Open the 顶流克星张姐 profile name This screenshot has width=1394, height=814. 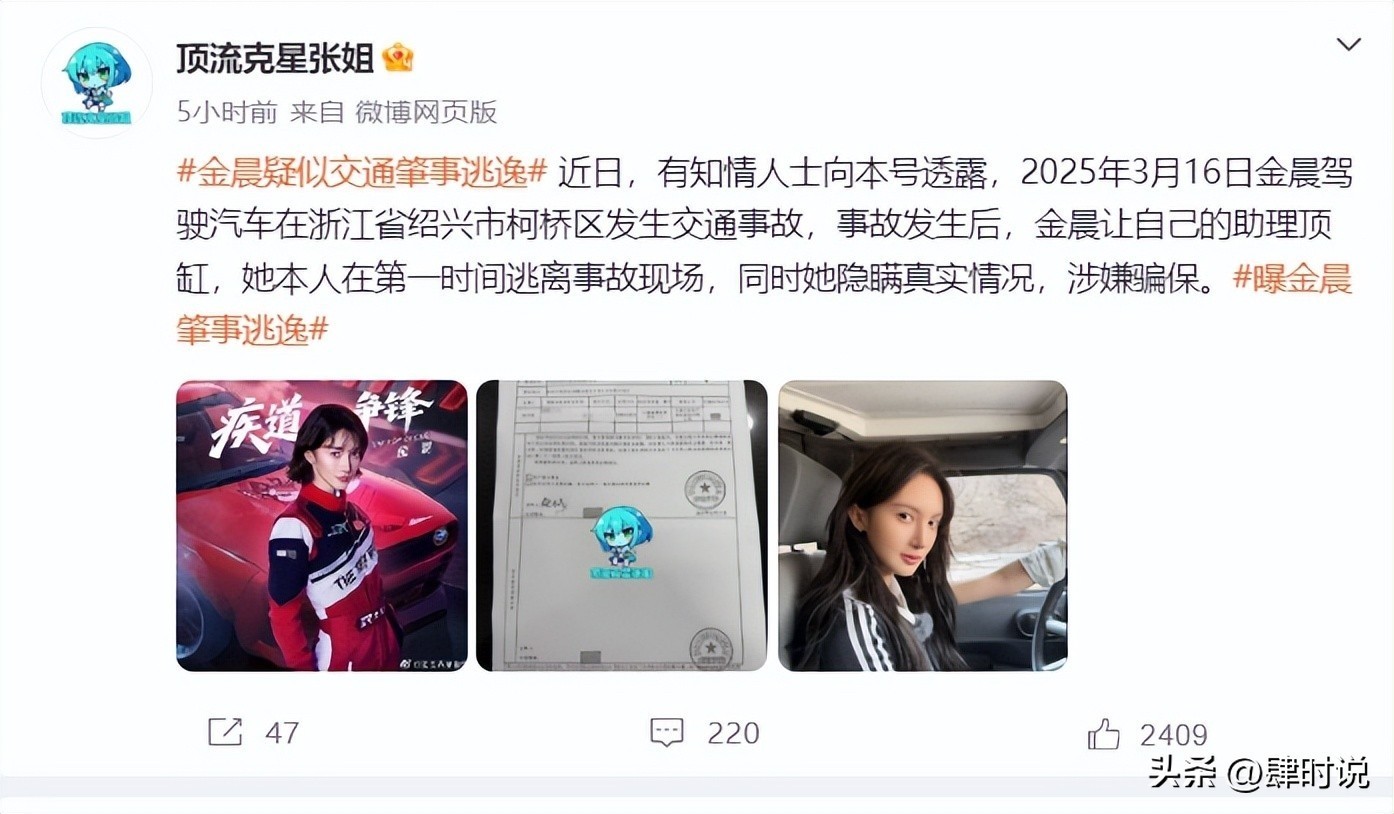[x=274, y=58]
